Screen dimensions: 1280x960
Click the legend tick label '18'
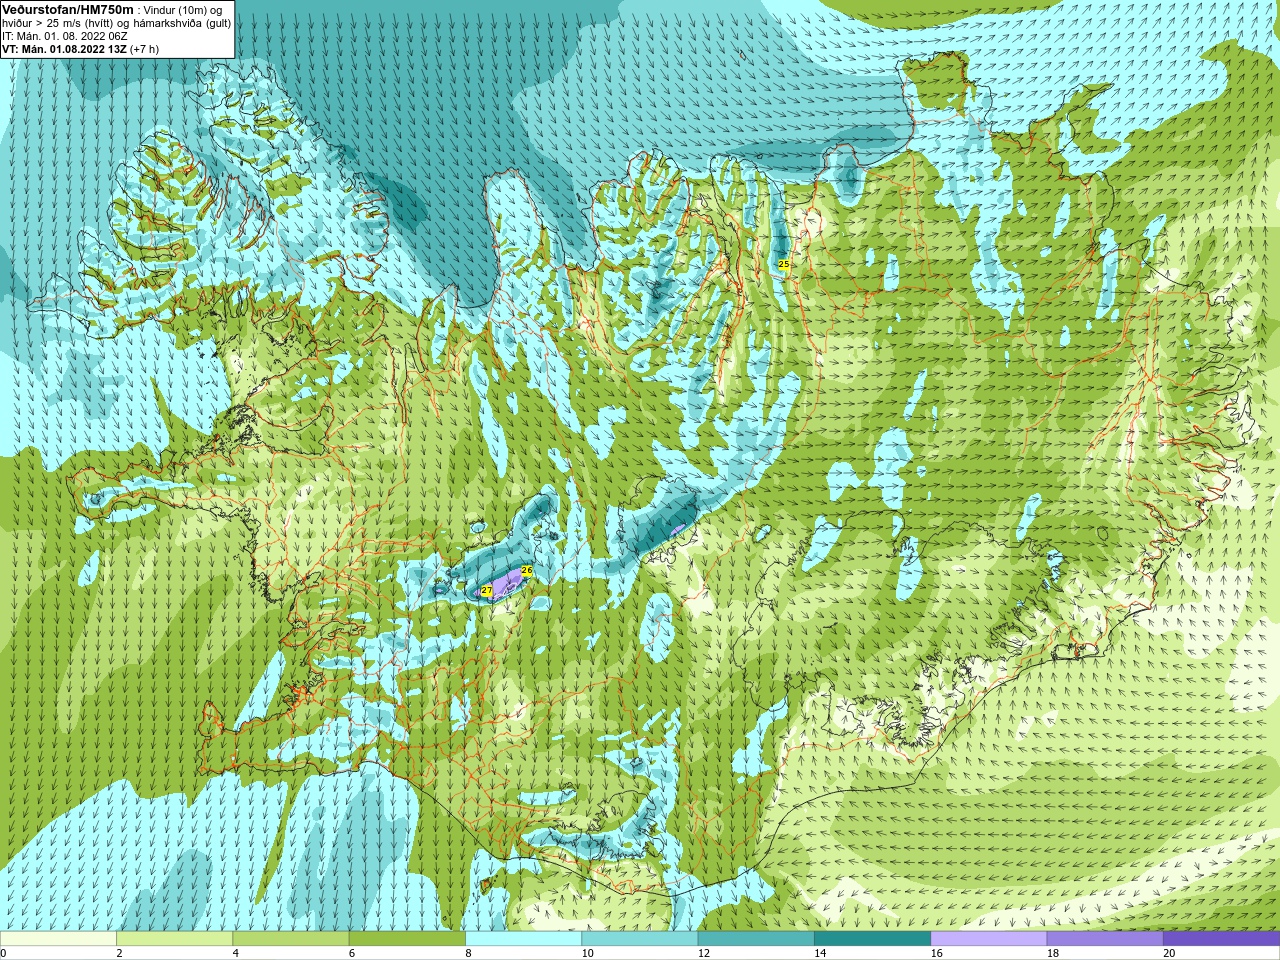tap(1053, 953)
